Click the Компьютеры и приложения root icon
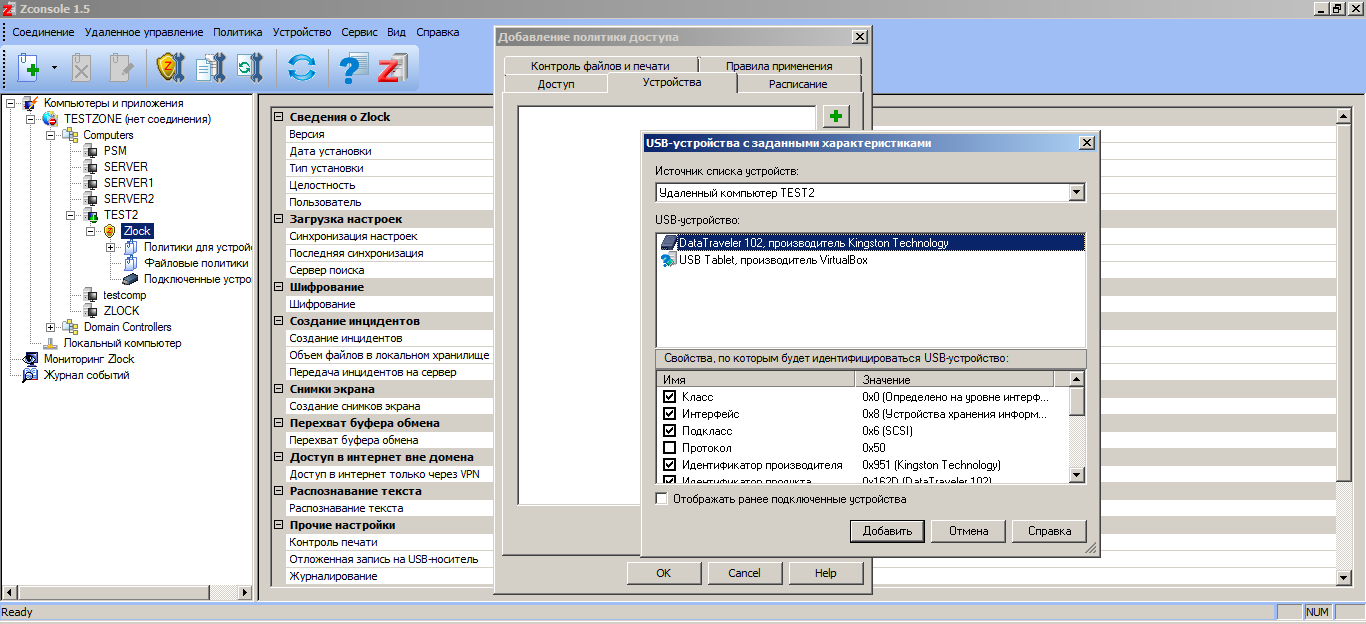 [x=31, y=103]
